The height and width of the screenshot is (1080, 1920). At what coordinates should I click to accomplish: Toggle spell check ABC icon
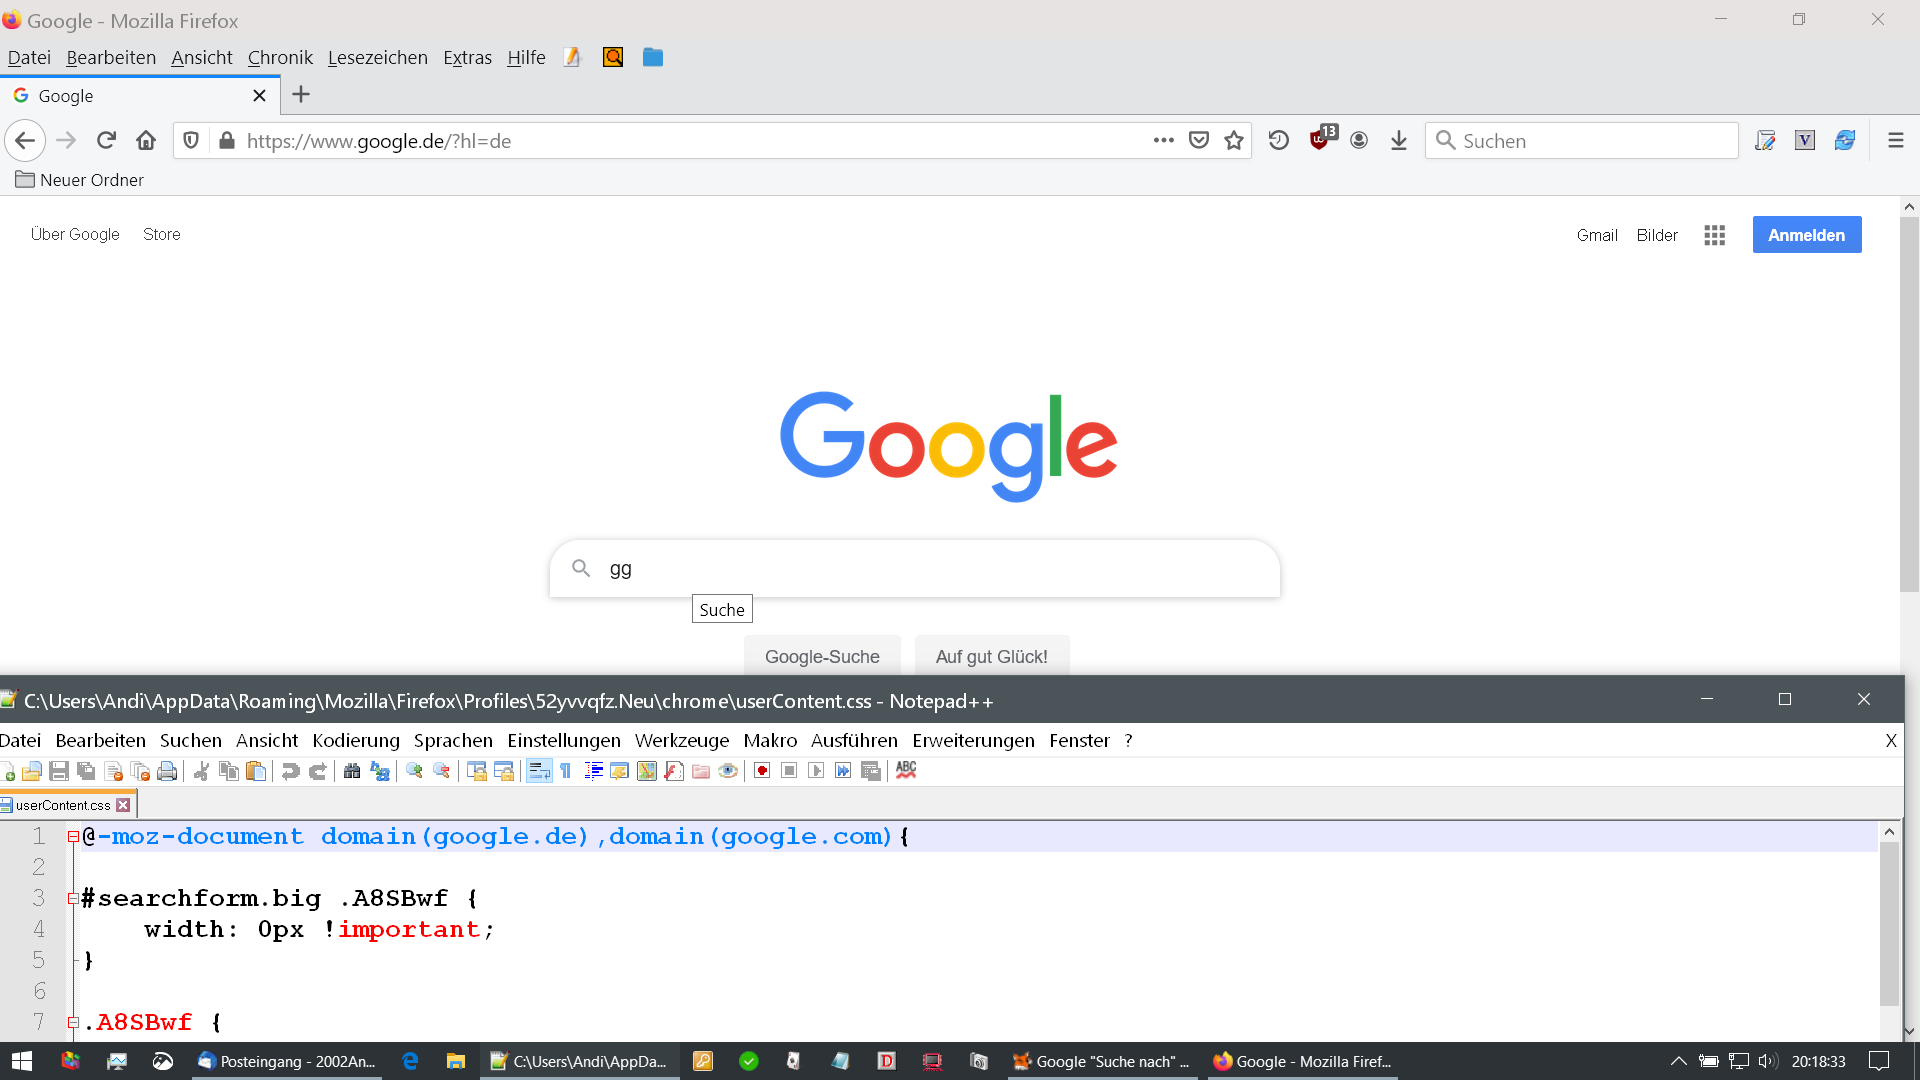click(x=906, y=770)
